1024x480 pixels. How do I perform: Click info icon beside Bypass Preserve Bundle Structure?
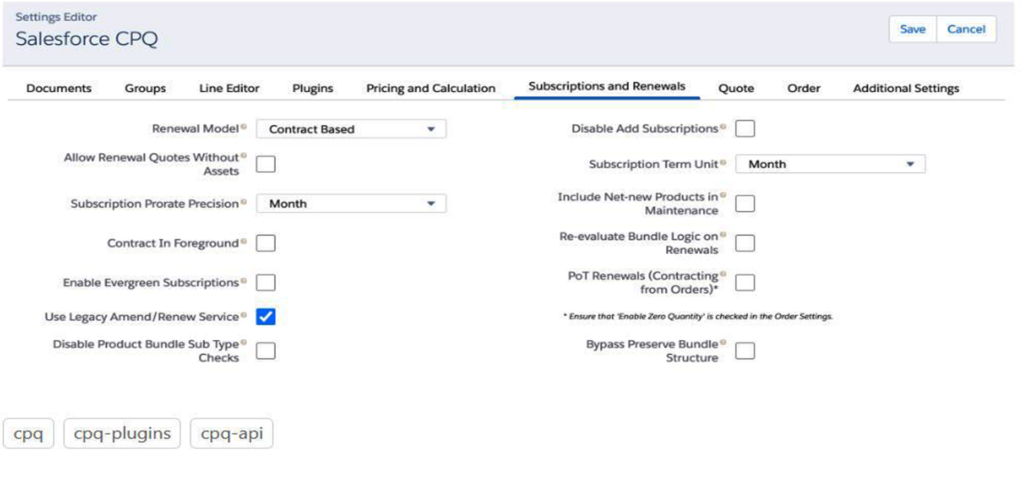pos(723,342)
